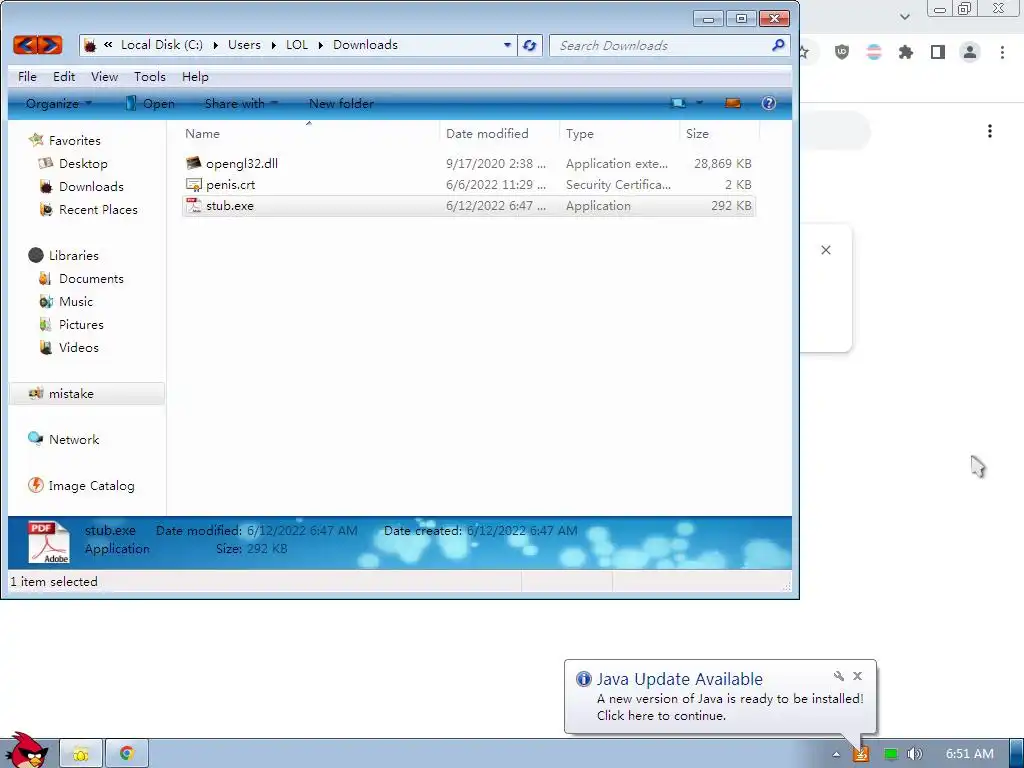Click the opengl32.dll file icon
The width and height of the screenshot is (1024, 768).
(193, 163)
